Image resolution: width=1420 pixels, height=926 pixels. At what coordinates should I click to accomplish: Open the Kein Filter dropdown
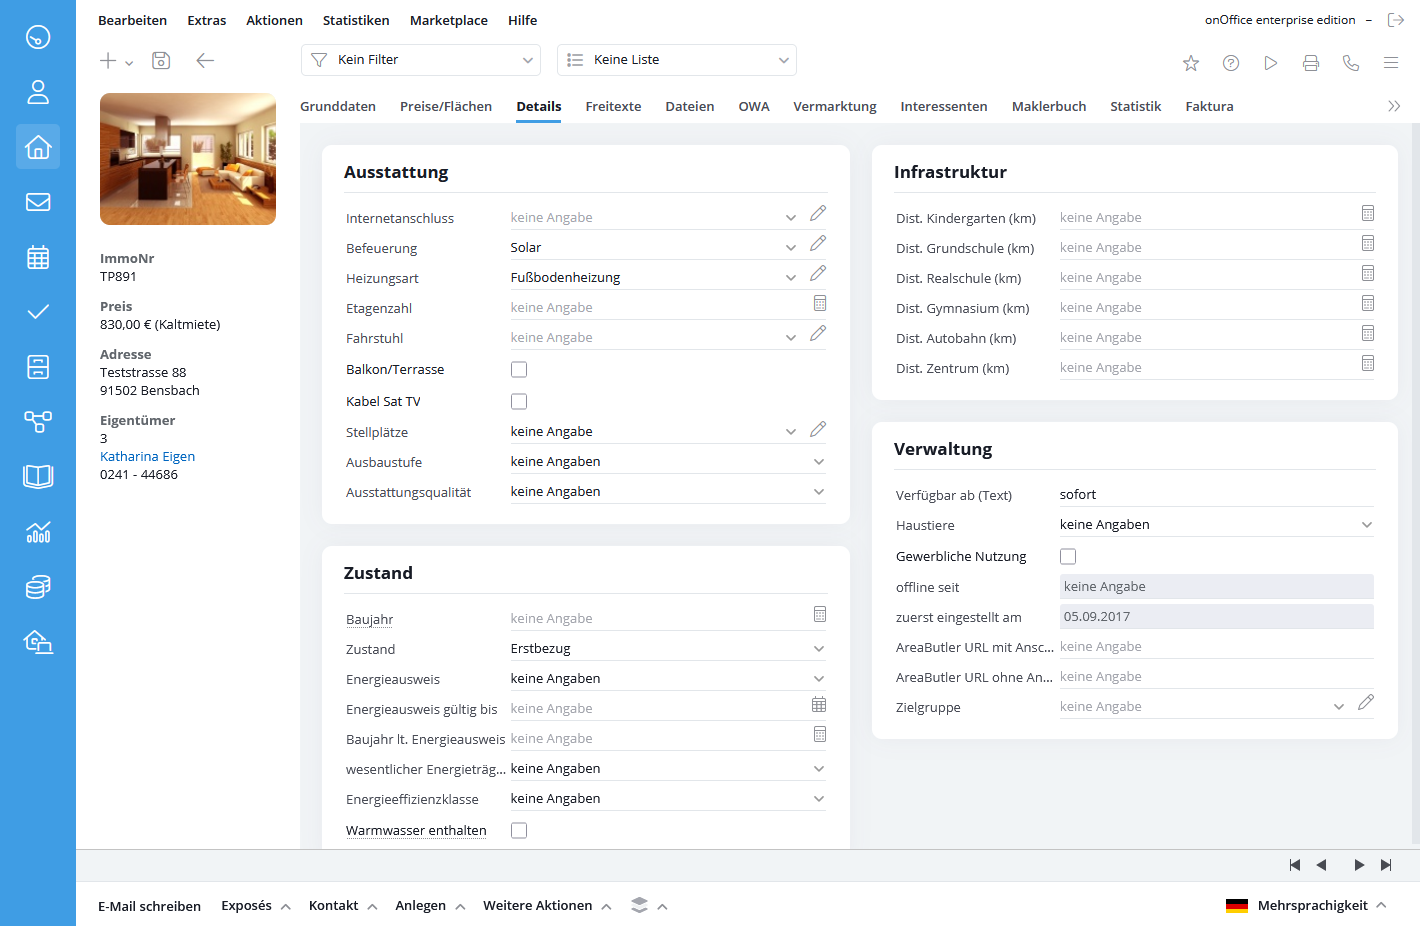421,60
